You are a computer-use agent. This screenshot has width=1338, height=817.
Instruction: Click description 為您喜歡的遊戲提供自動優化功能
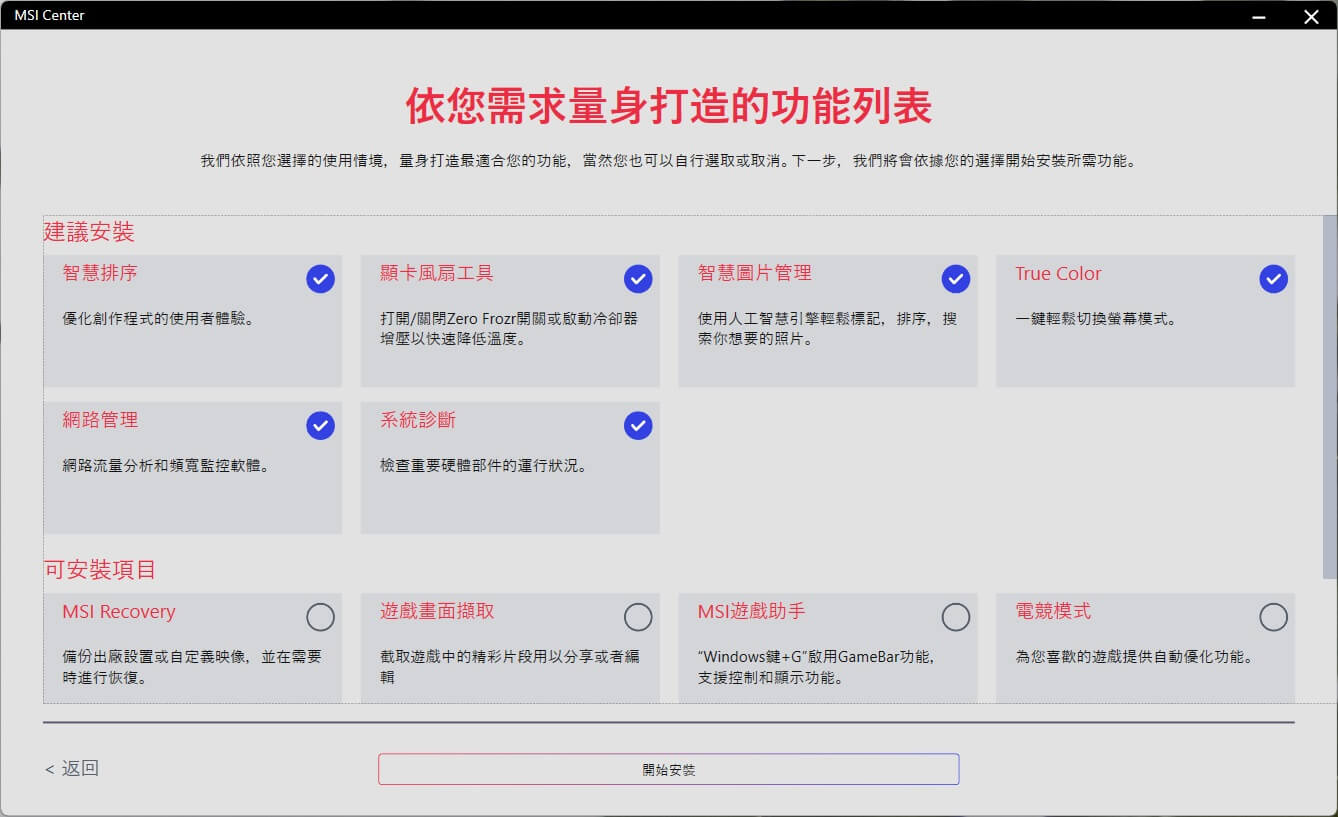coord(1134,658)
